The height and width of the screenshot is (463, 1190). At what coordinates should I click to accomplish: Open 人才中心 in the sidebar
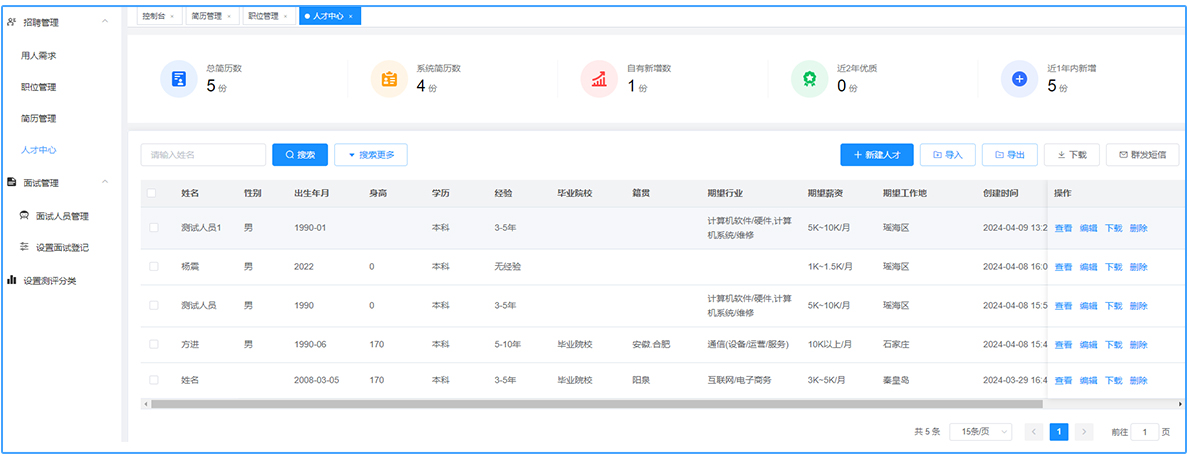(39, 150)
